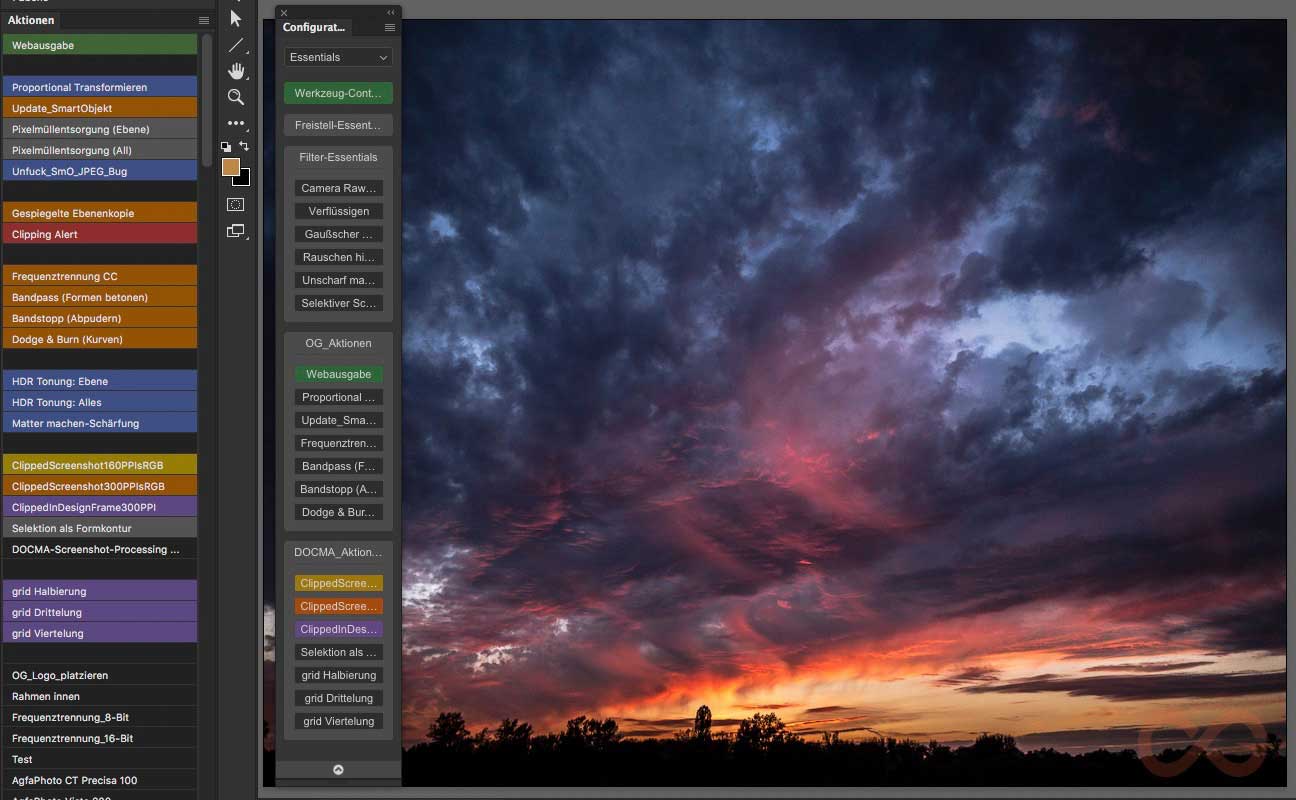Switch to the Aktionen tab
The width and height of the screenshot is (1296, 800).
pos(31,20)
